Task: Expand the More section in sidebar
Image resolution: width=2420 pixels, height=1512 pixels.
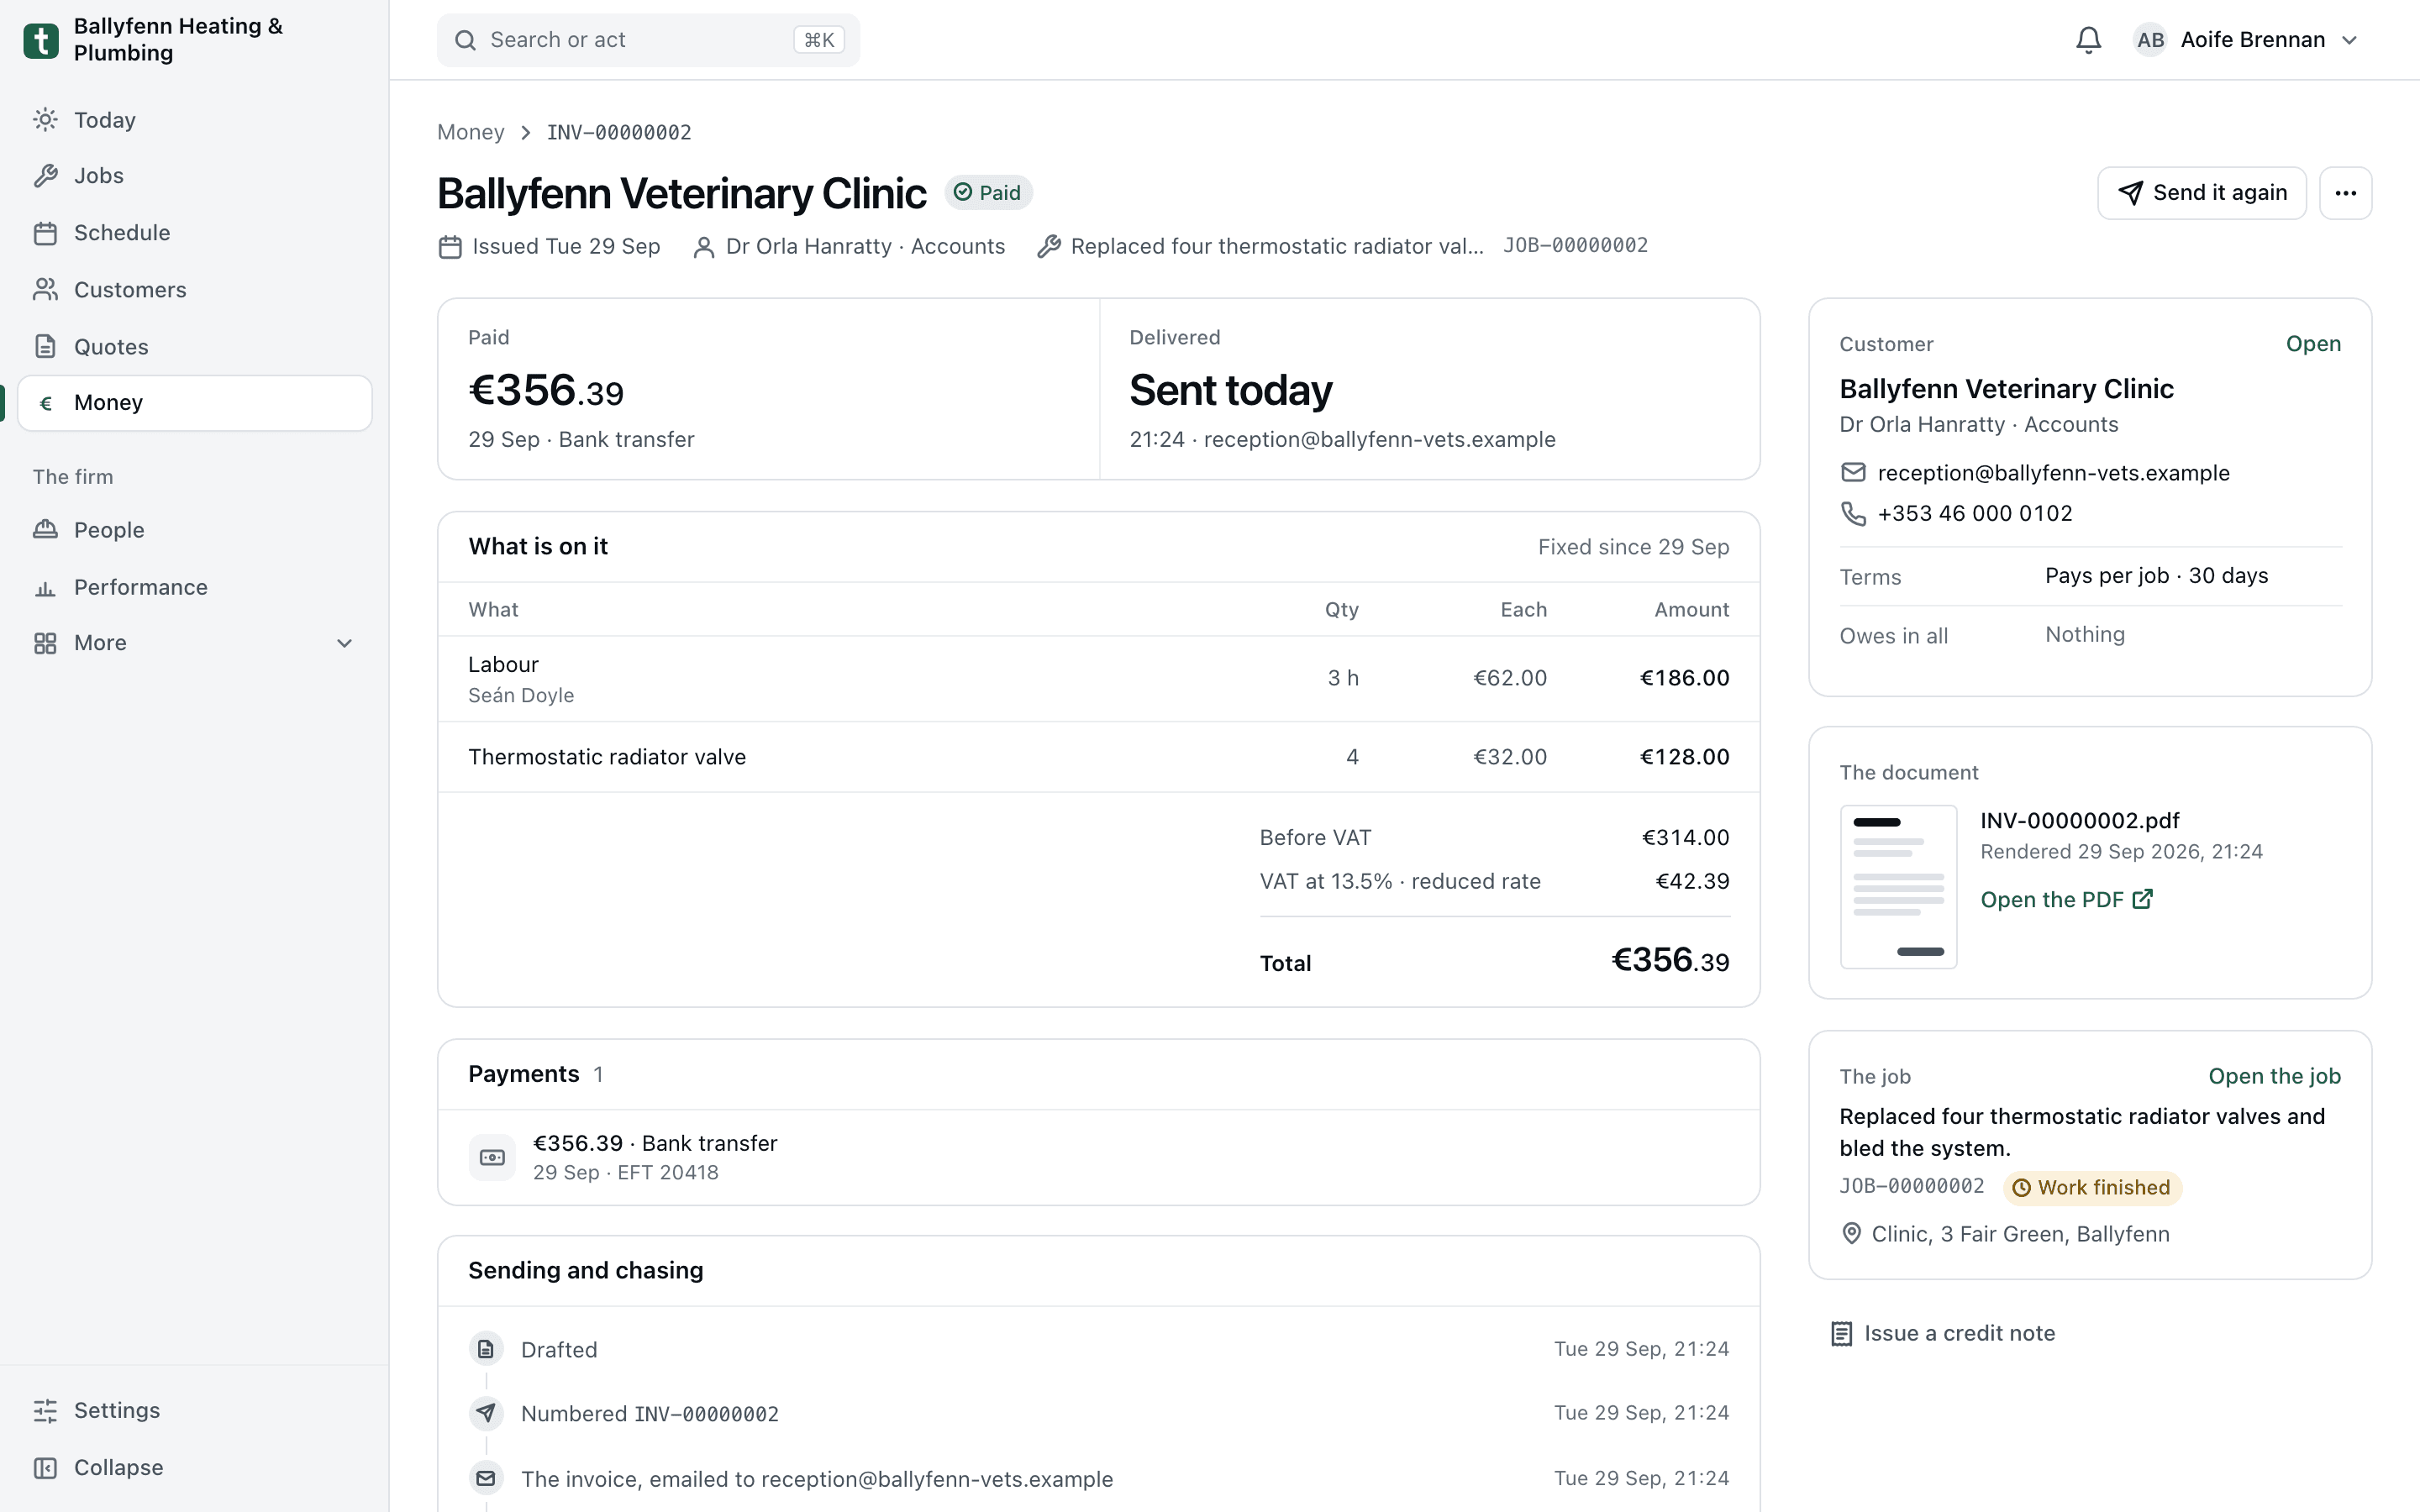Action: [x=194, y=643]
